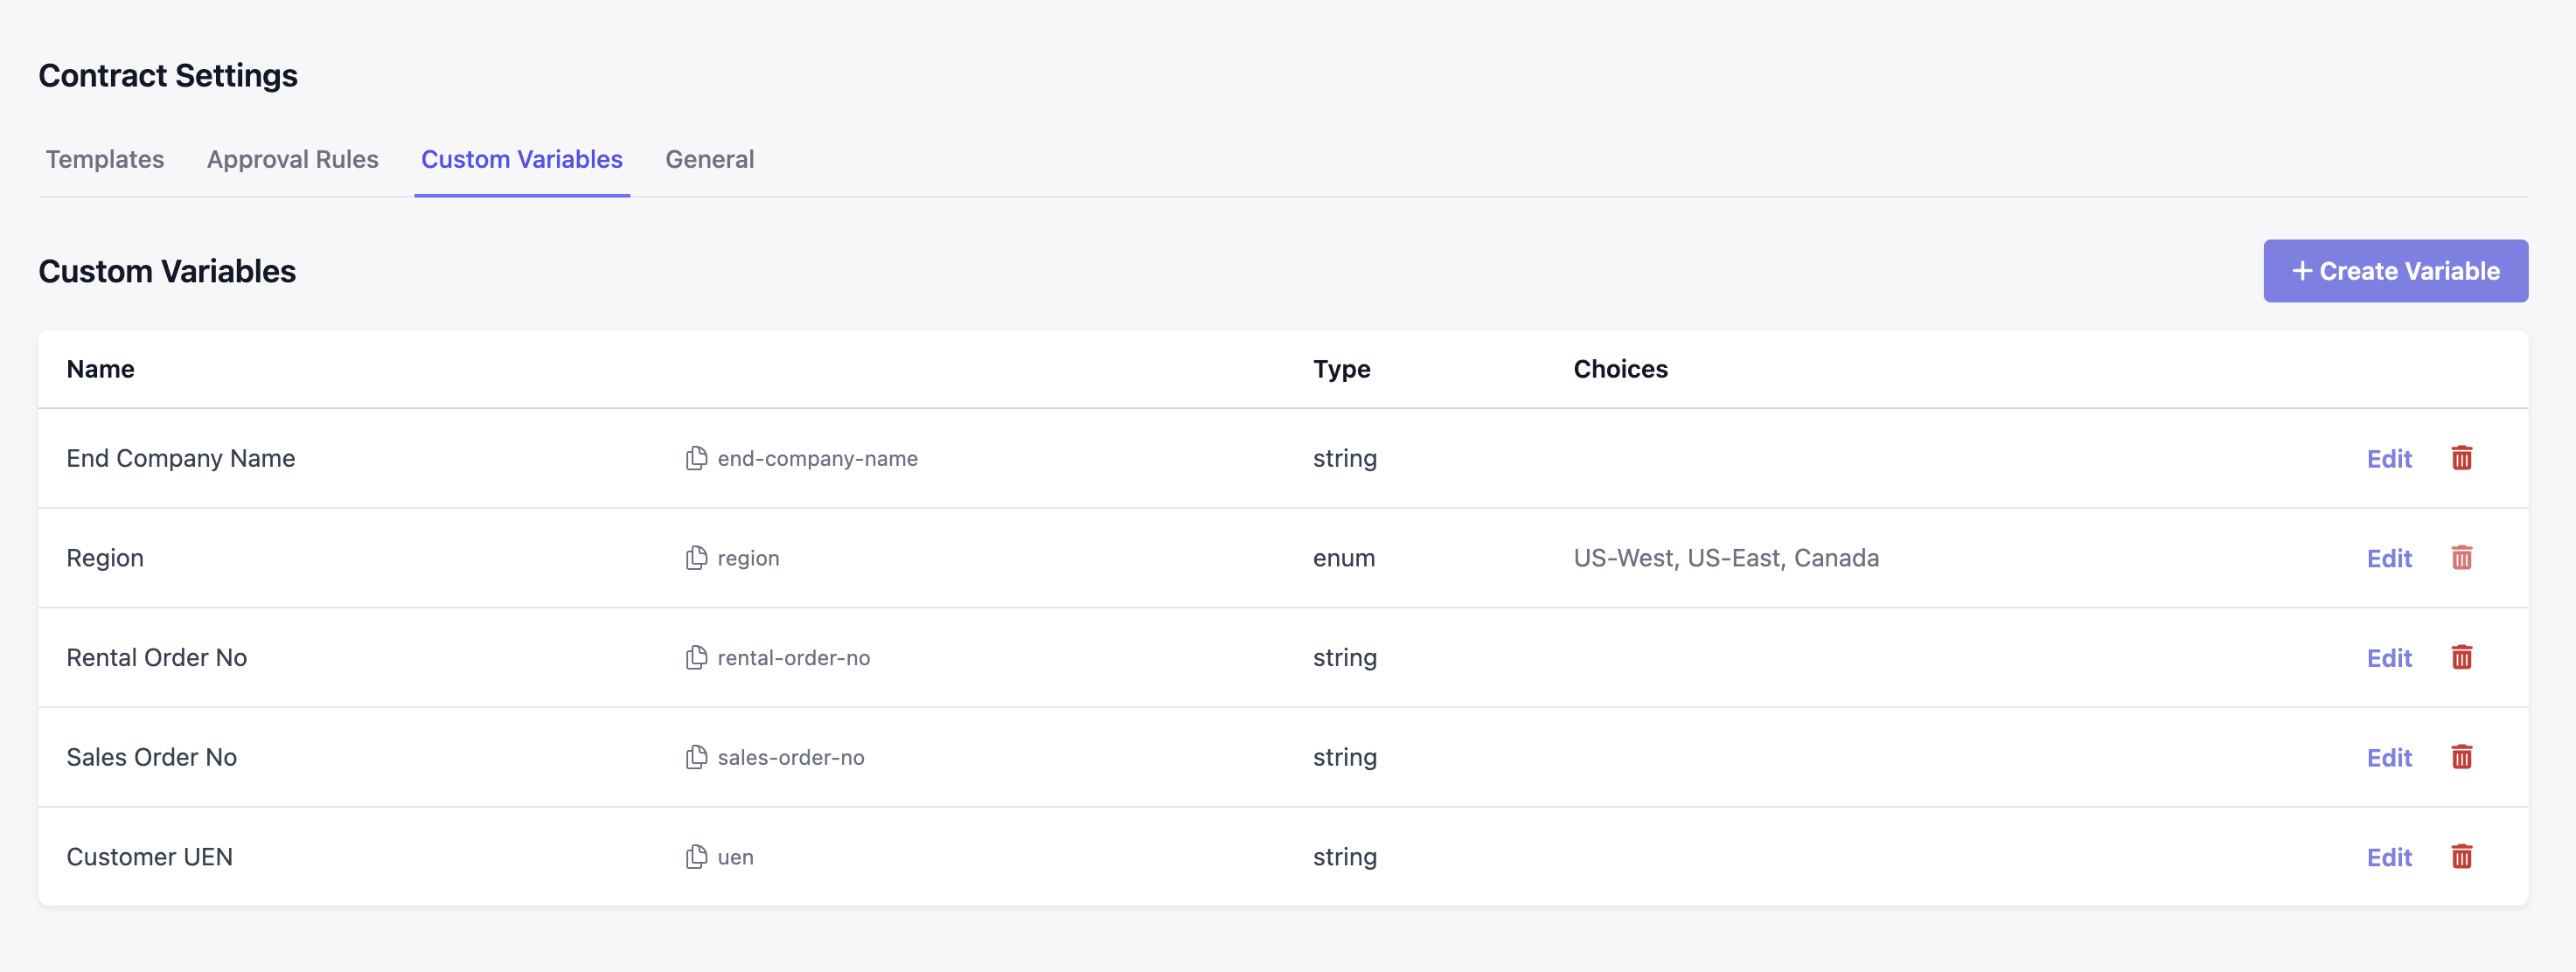Delete the Region variable
This screenshot has width=2576, height=972.
click(2461, 558)
